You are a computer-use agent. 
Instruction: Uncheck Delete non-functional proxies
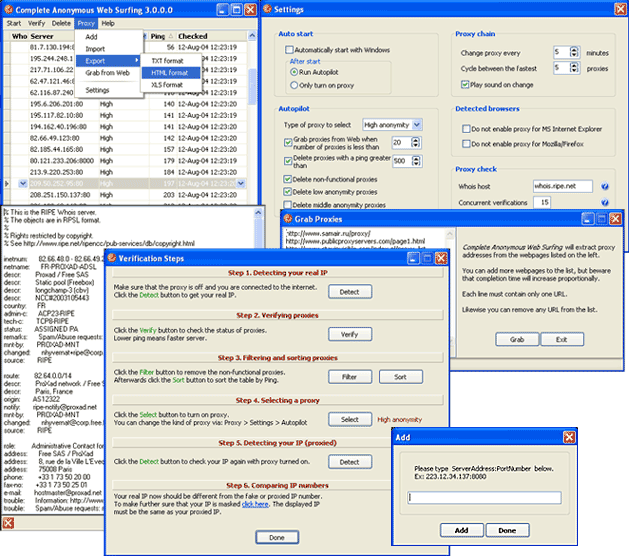click(287, 179)
